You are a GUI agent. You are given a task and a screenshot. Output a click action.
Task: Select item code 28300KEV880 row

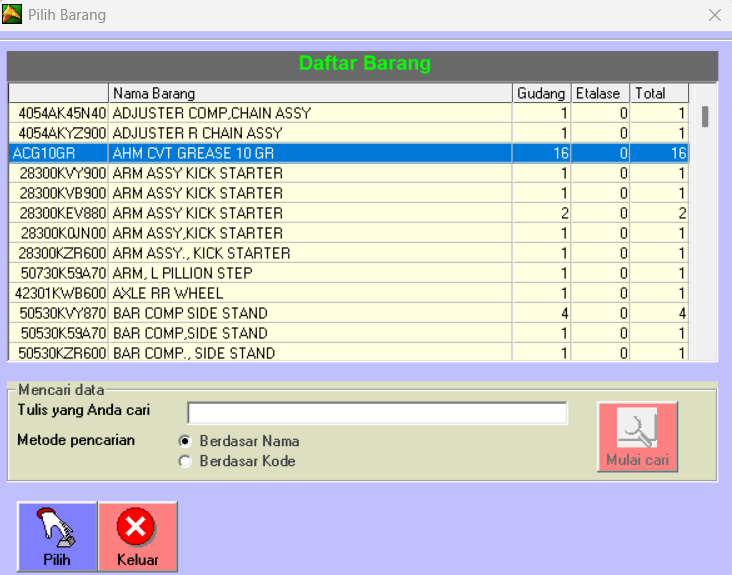[60, 213]
